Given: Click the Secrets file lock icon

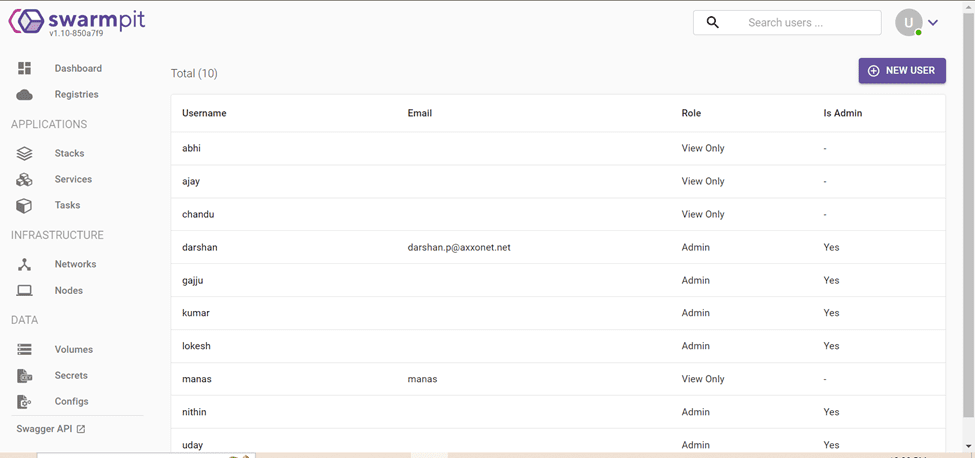Looking at the screenshot, I should [25, 375].
